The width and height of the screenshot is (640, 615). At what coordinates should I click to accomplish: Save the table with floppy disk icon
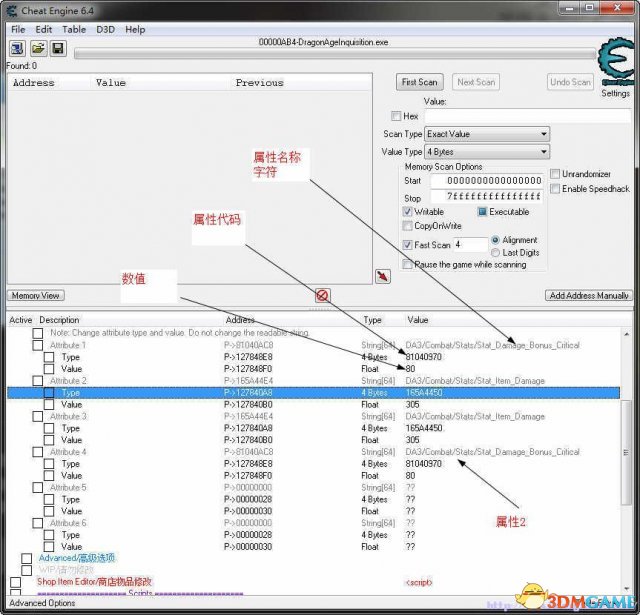point(58,49)
